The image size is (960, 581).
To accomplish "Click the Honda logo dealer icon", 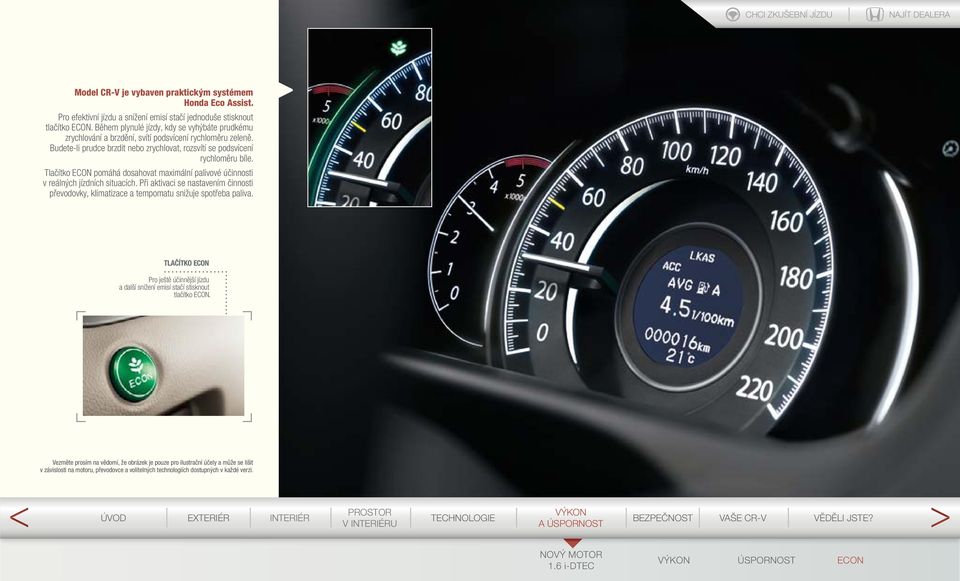I will click(x=874, y=14).
